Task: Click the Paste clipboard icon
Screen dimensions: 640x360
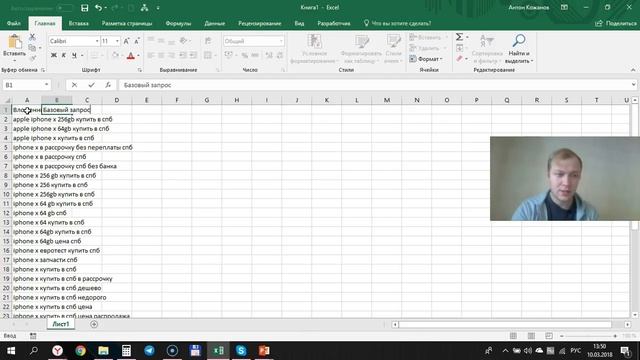Action: coord(15,42)
